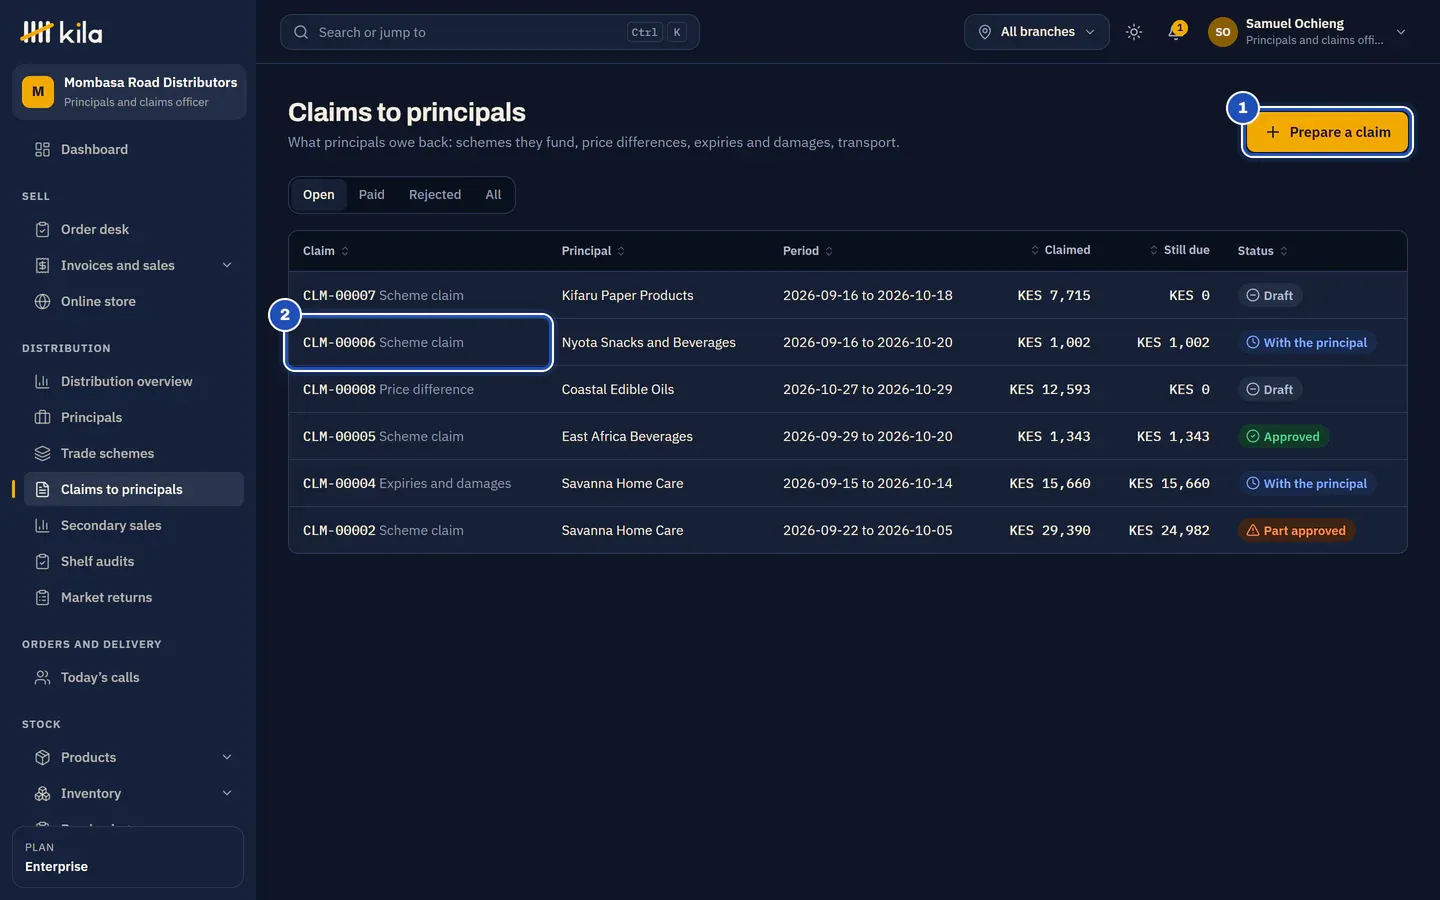Click the Prepare a claim button

[x=1327, y=132]
